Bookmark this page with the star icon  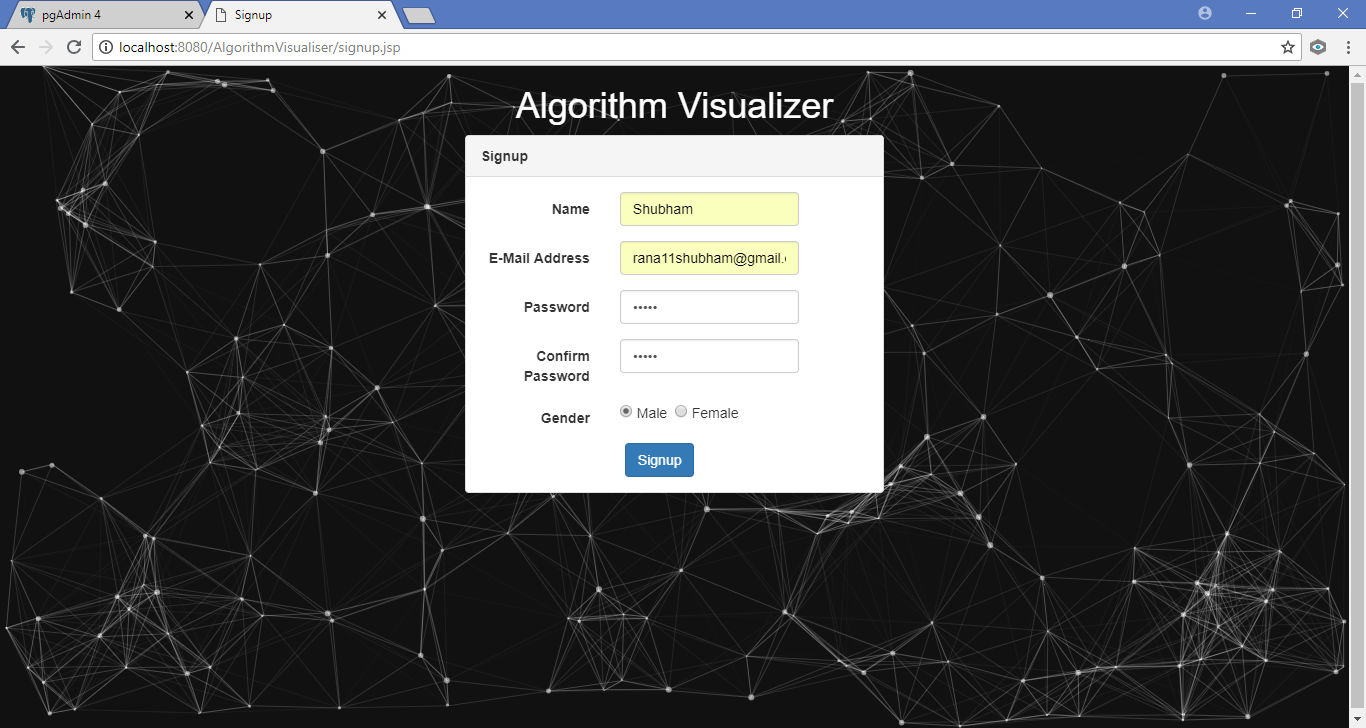1288,47
